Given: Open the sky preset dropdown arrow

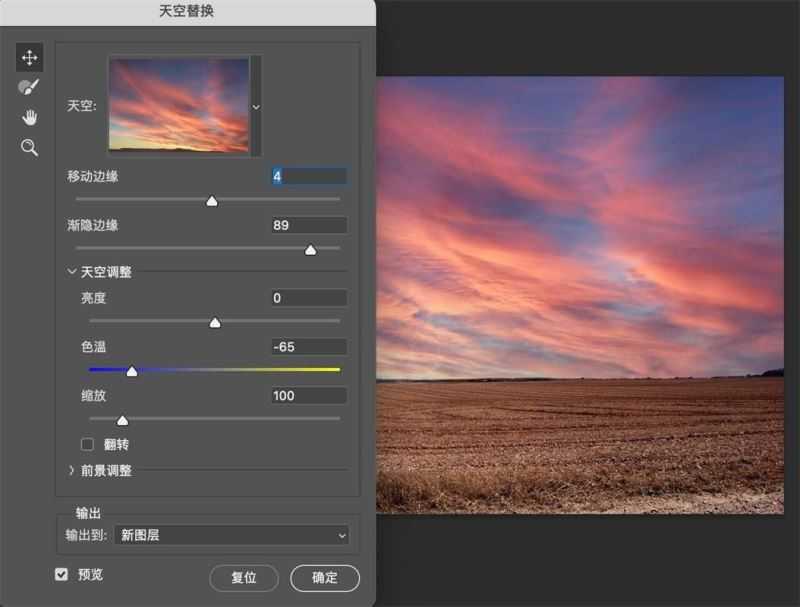Looking at the screenshot, I should pos(256,106).
